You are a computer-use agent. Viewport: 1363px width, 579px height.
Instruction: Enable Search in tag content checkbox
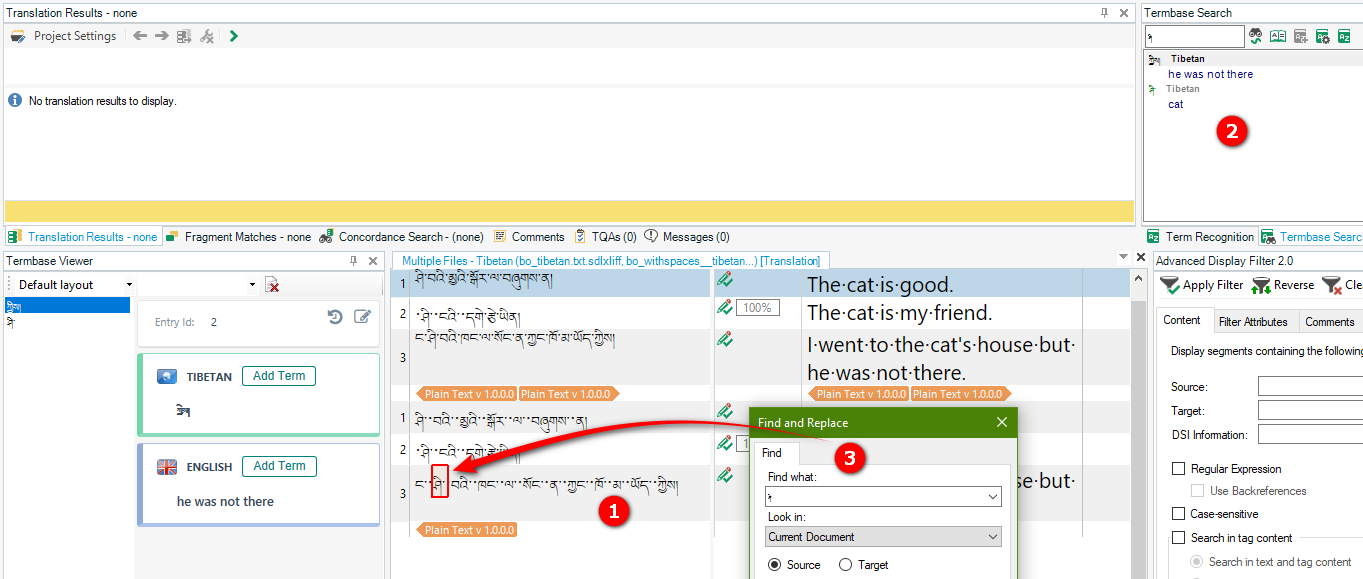1178,538
